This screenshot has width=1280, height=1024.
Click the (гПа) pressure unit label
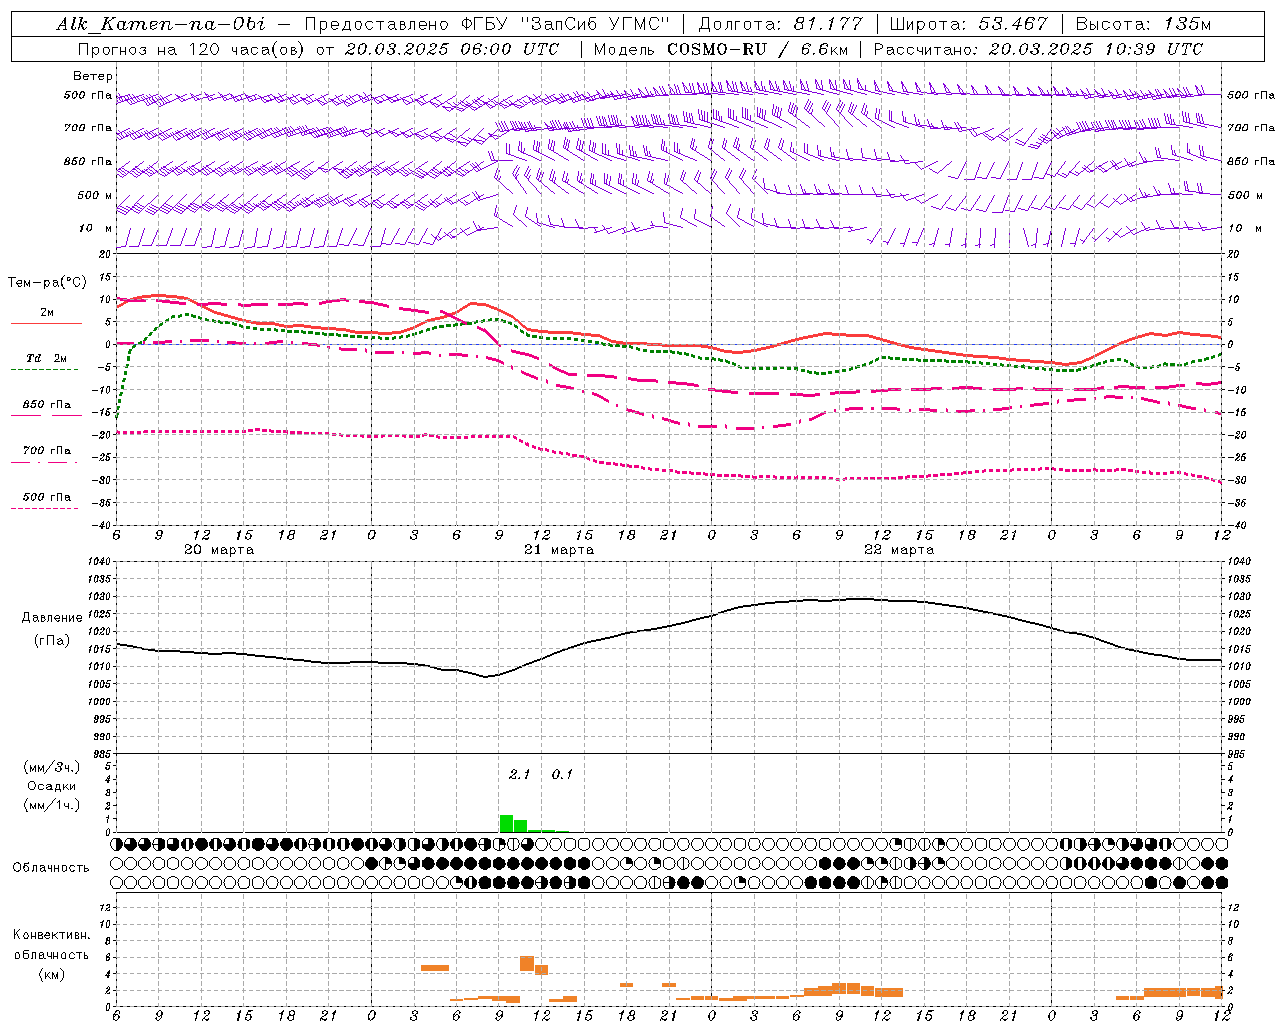52,640
